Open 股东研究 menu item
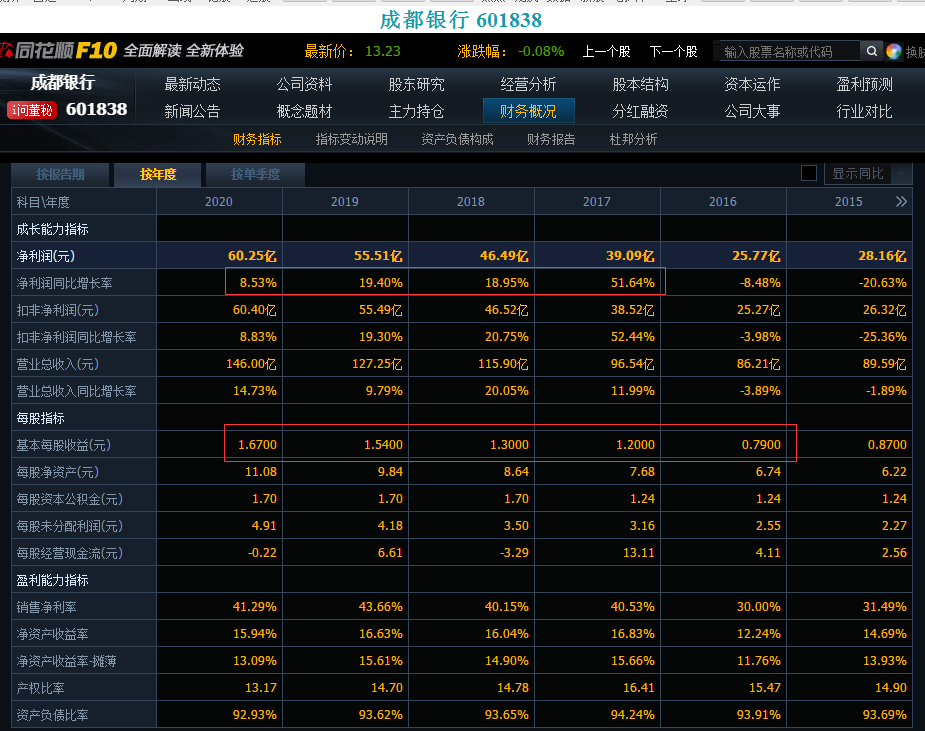This screenshot has width=925, height=731. [416, 84]
